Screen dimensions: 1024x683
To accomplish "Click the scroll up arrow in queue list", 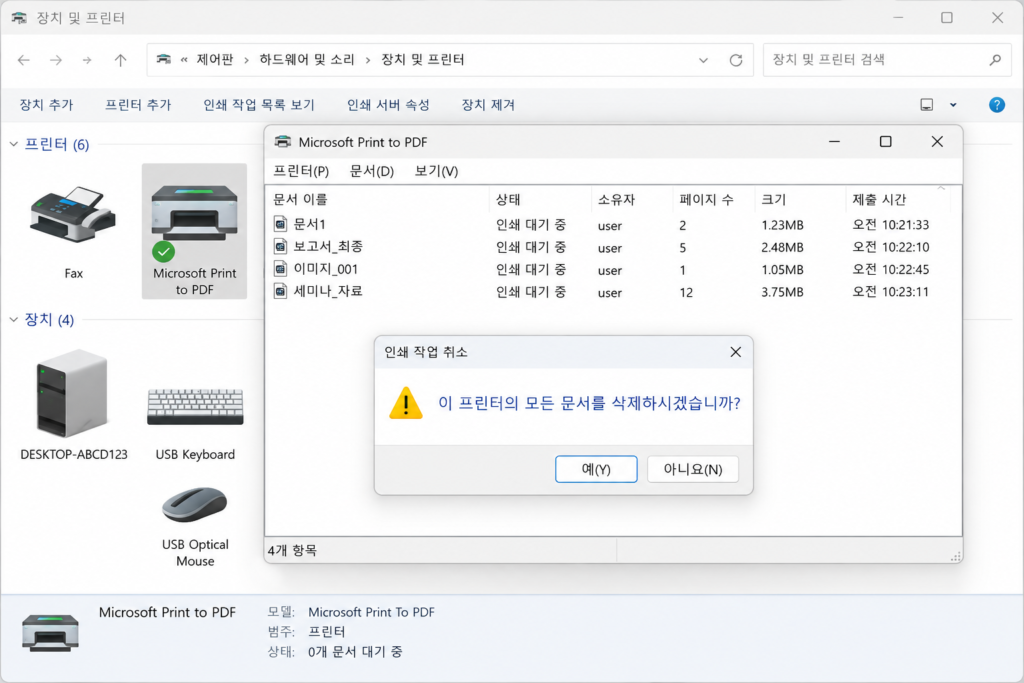I will tap(941, 189).
